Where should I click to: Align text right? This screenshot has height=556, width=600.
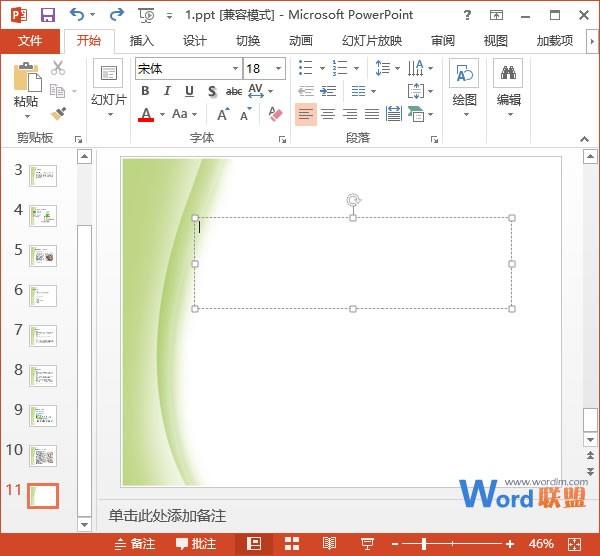pyautogui.click(x=350, y=114)
